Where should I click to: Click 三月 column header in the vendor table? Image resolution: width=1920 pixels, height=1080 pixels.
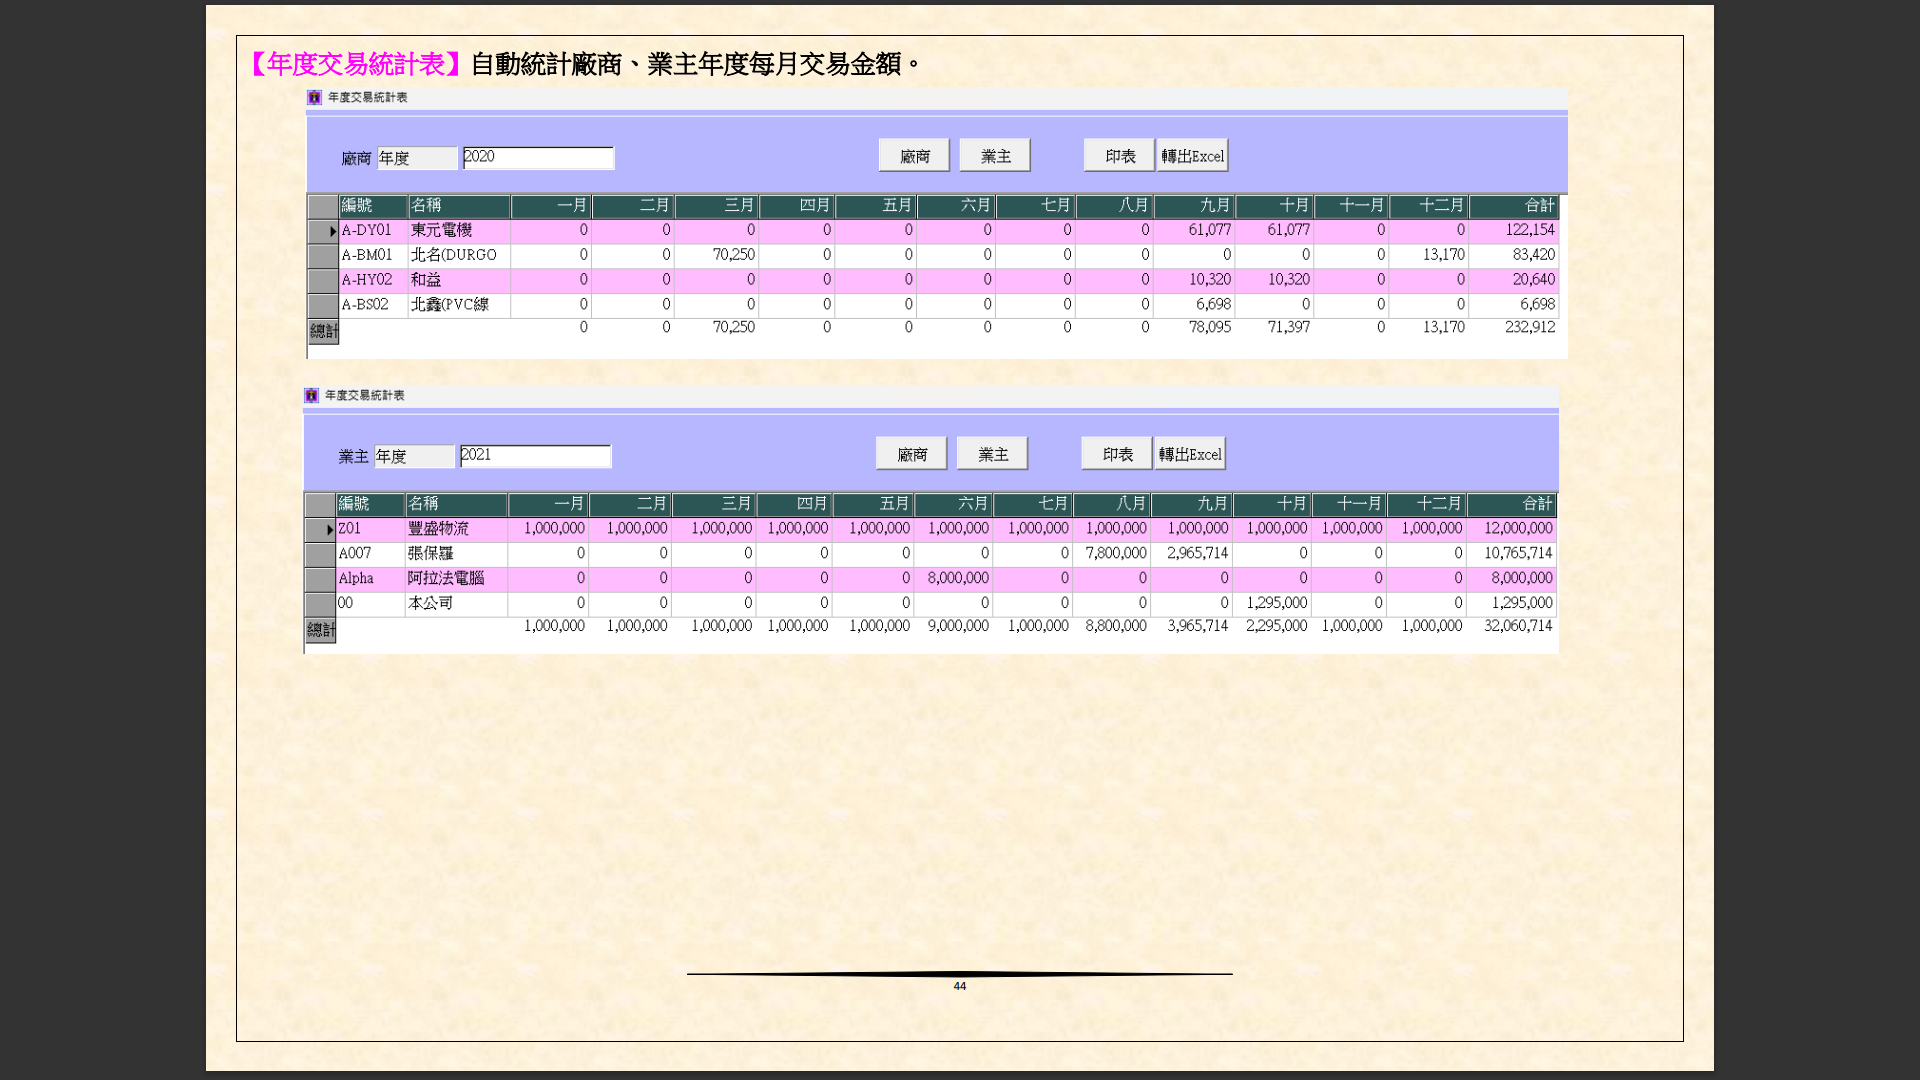point(717,206)
